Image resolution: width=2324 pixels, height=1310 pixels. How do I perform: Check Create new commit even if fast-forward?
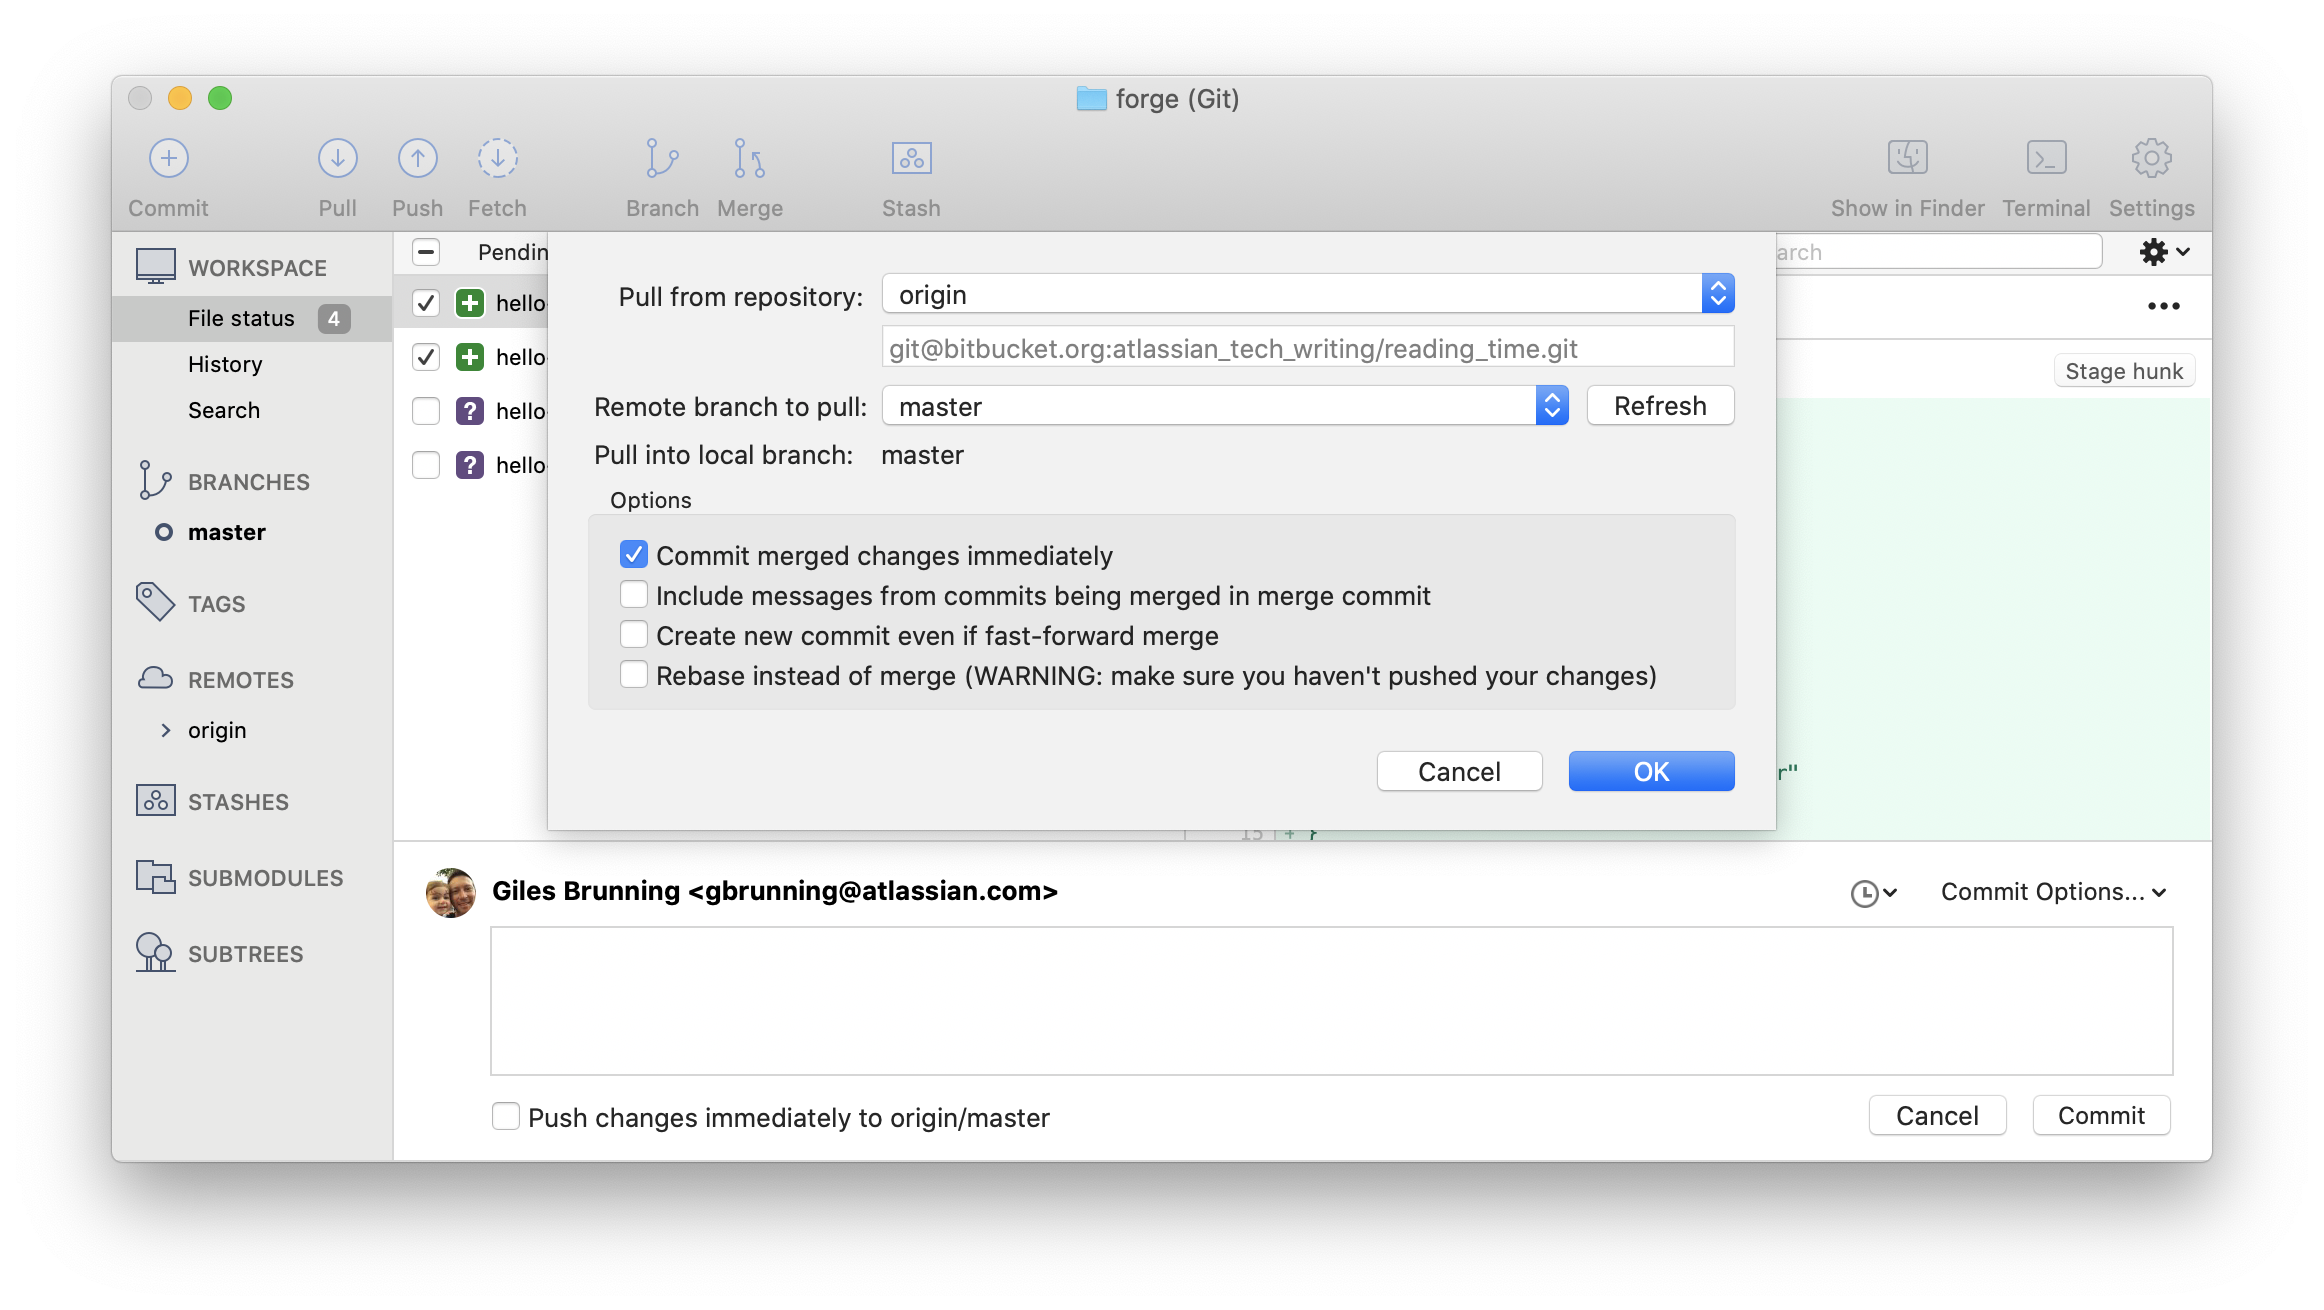click(x=634, y=635)
